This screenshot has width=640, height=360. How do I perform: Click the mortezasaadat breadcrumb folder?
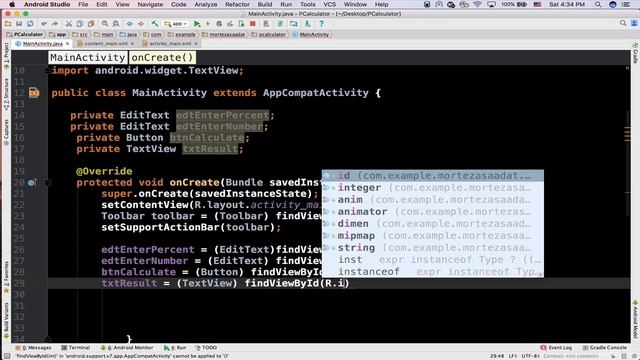224,34
